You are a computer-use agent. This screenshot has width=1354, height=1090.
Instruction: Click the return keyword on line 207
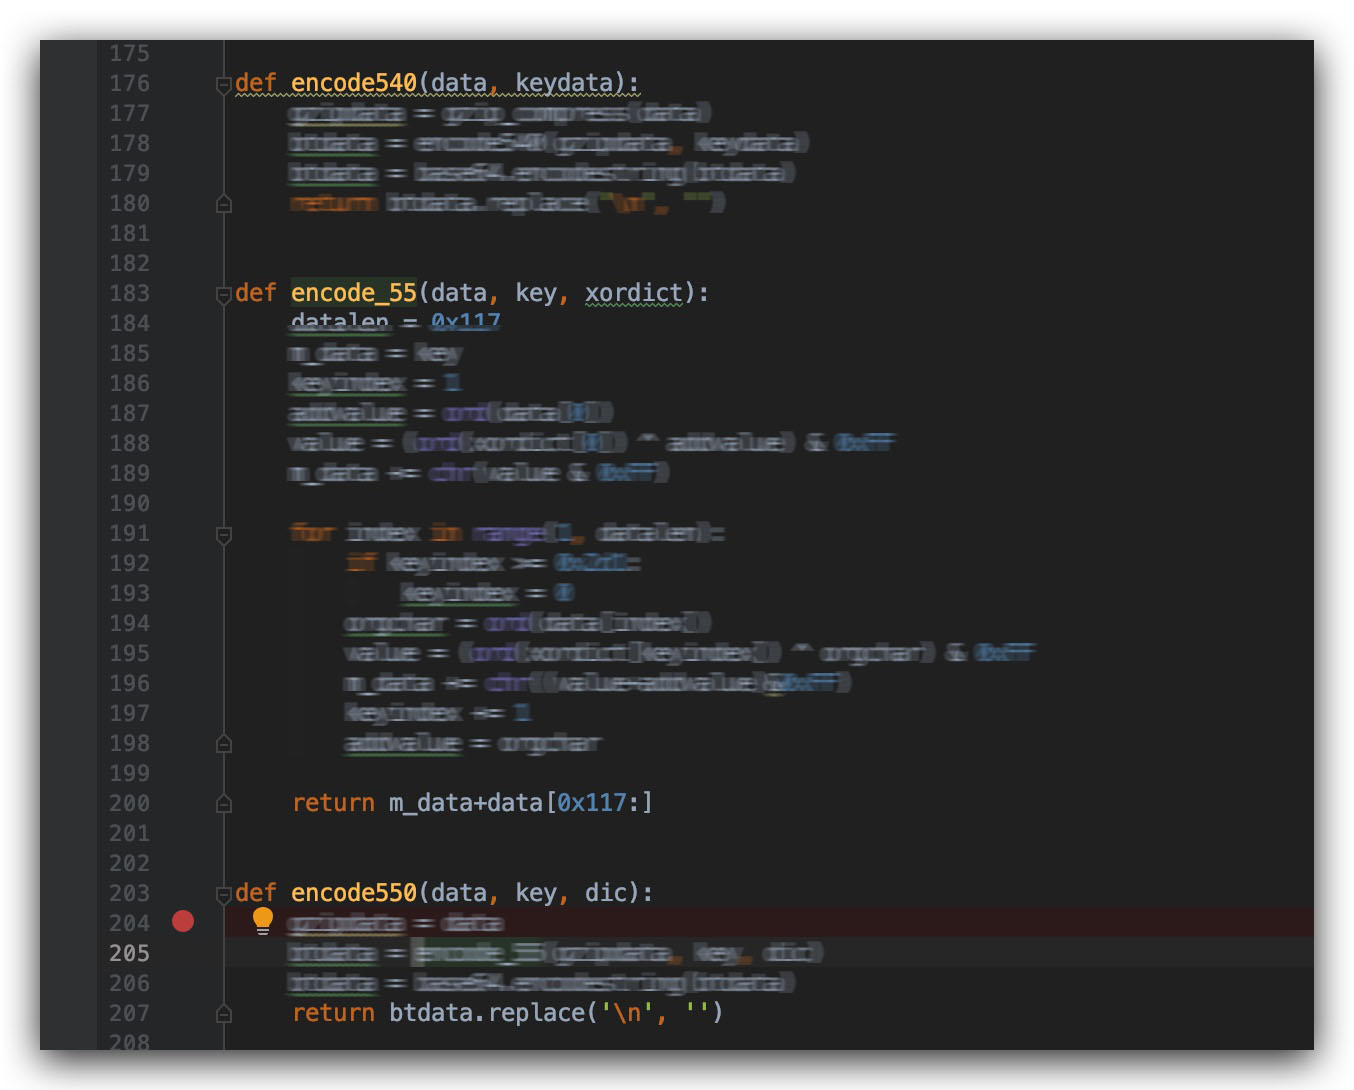pos(333,1013)
